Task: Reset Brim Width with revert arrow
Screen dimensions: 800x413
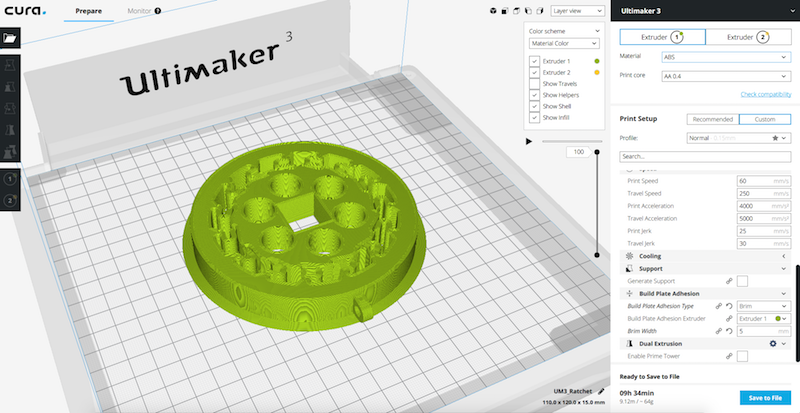Action: [730, 331]
